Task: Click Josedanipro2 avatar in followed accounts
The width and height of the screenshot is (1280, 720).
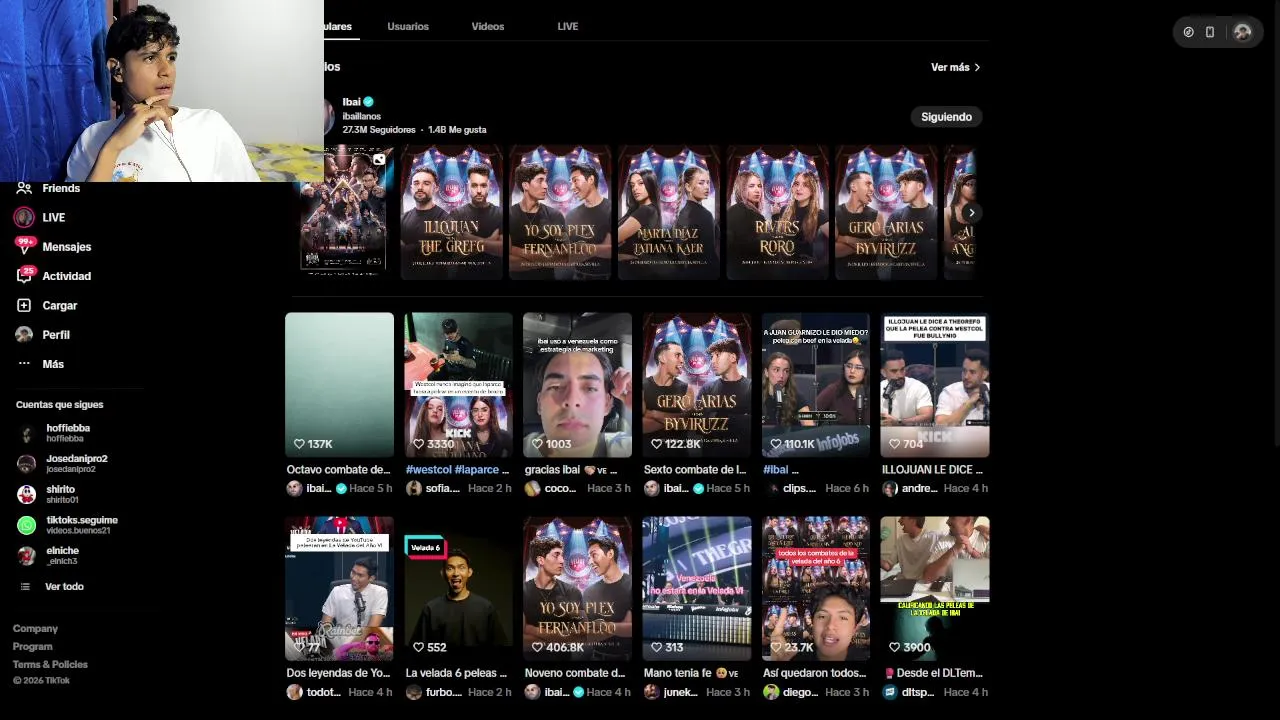Action: (x=27, y=464)
